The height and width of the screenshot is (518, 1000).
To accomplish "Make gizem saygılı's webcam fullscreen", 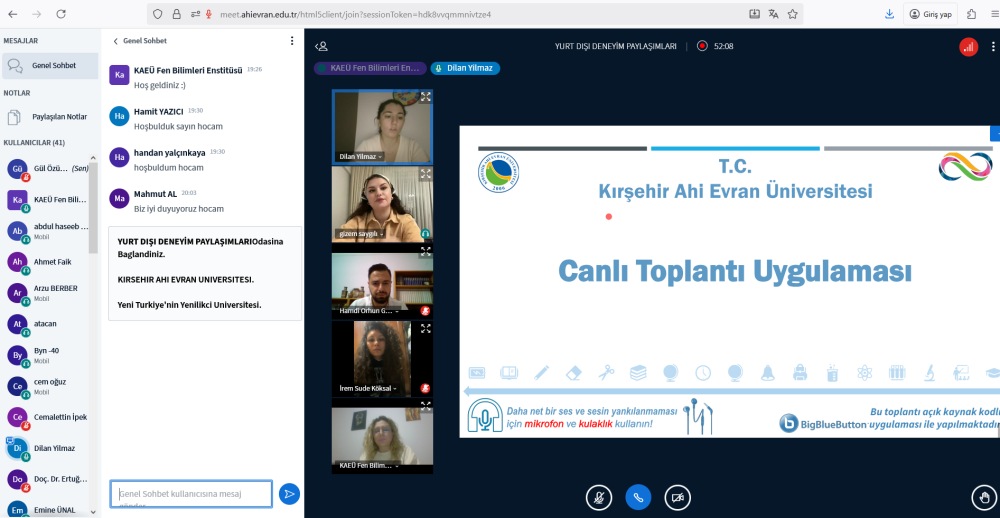I will tap(425, 174).
